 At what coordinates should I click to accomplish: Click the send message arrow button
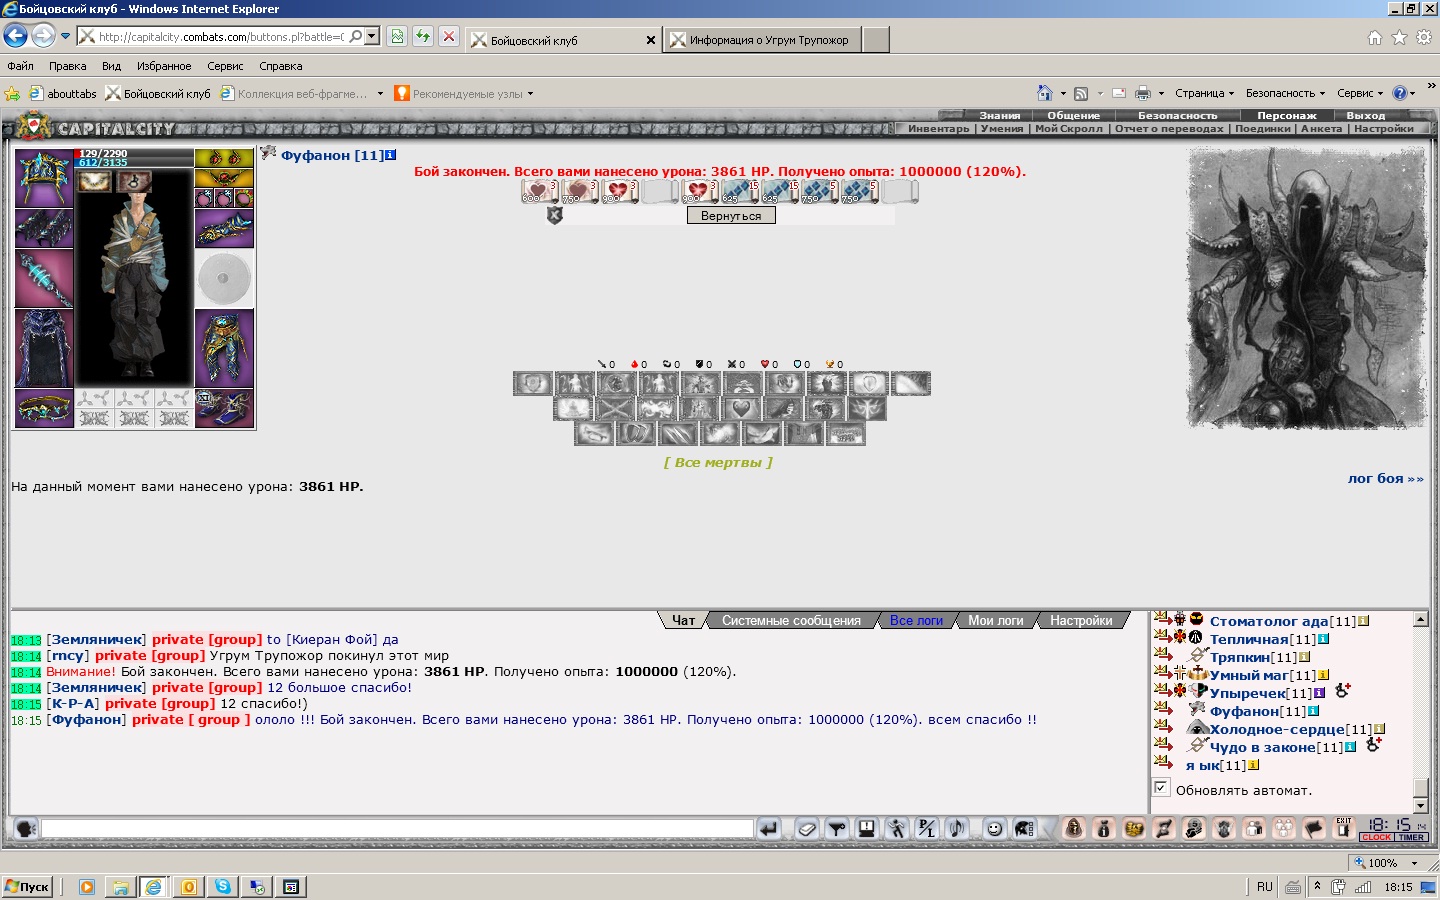tap(768, 828)
